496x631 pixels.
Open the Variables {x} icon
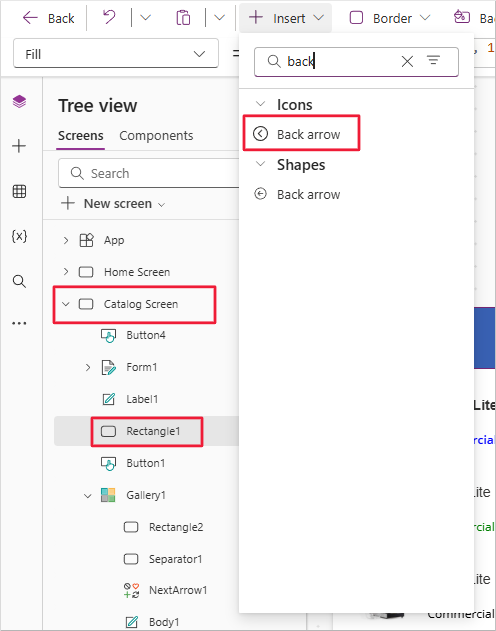pyautogui.click(x=19, y=236)
